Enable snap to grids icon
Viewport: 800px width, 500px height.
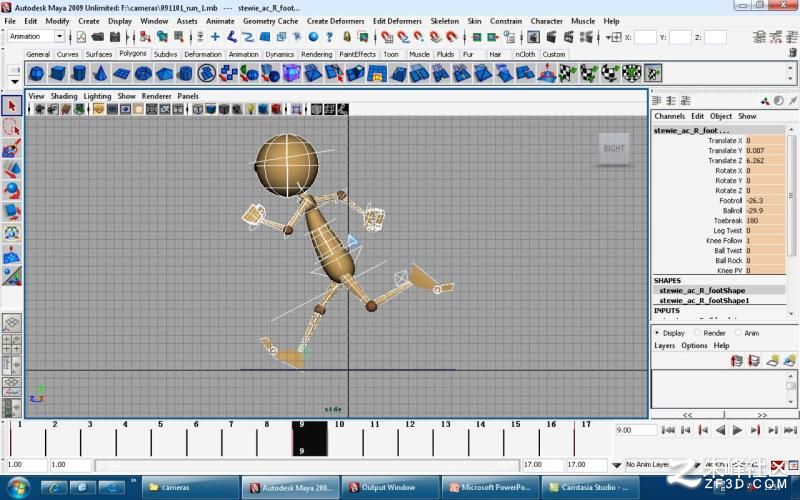click(x=387, y=37)
